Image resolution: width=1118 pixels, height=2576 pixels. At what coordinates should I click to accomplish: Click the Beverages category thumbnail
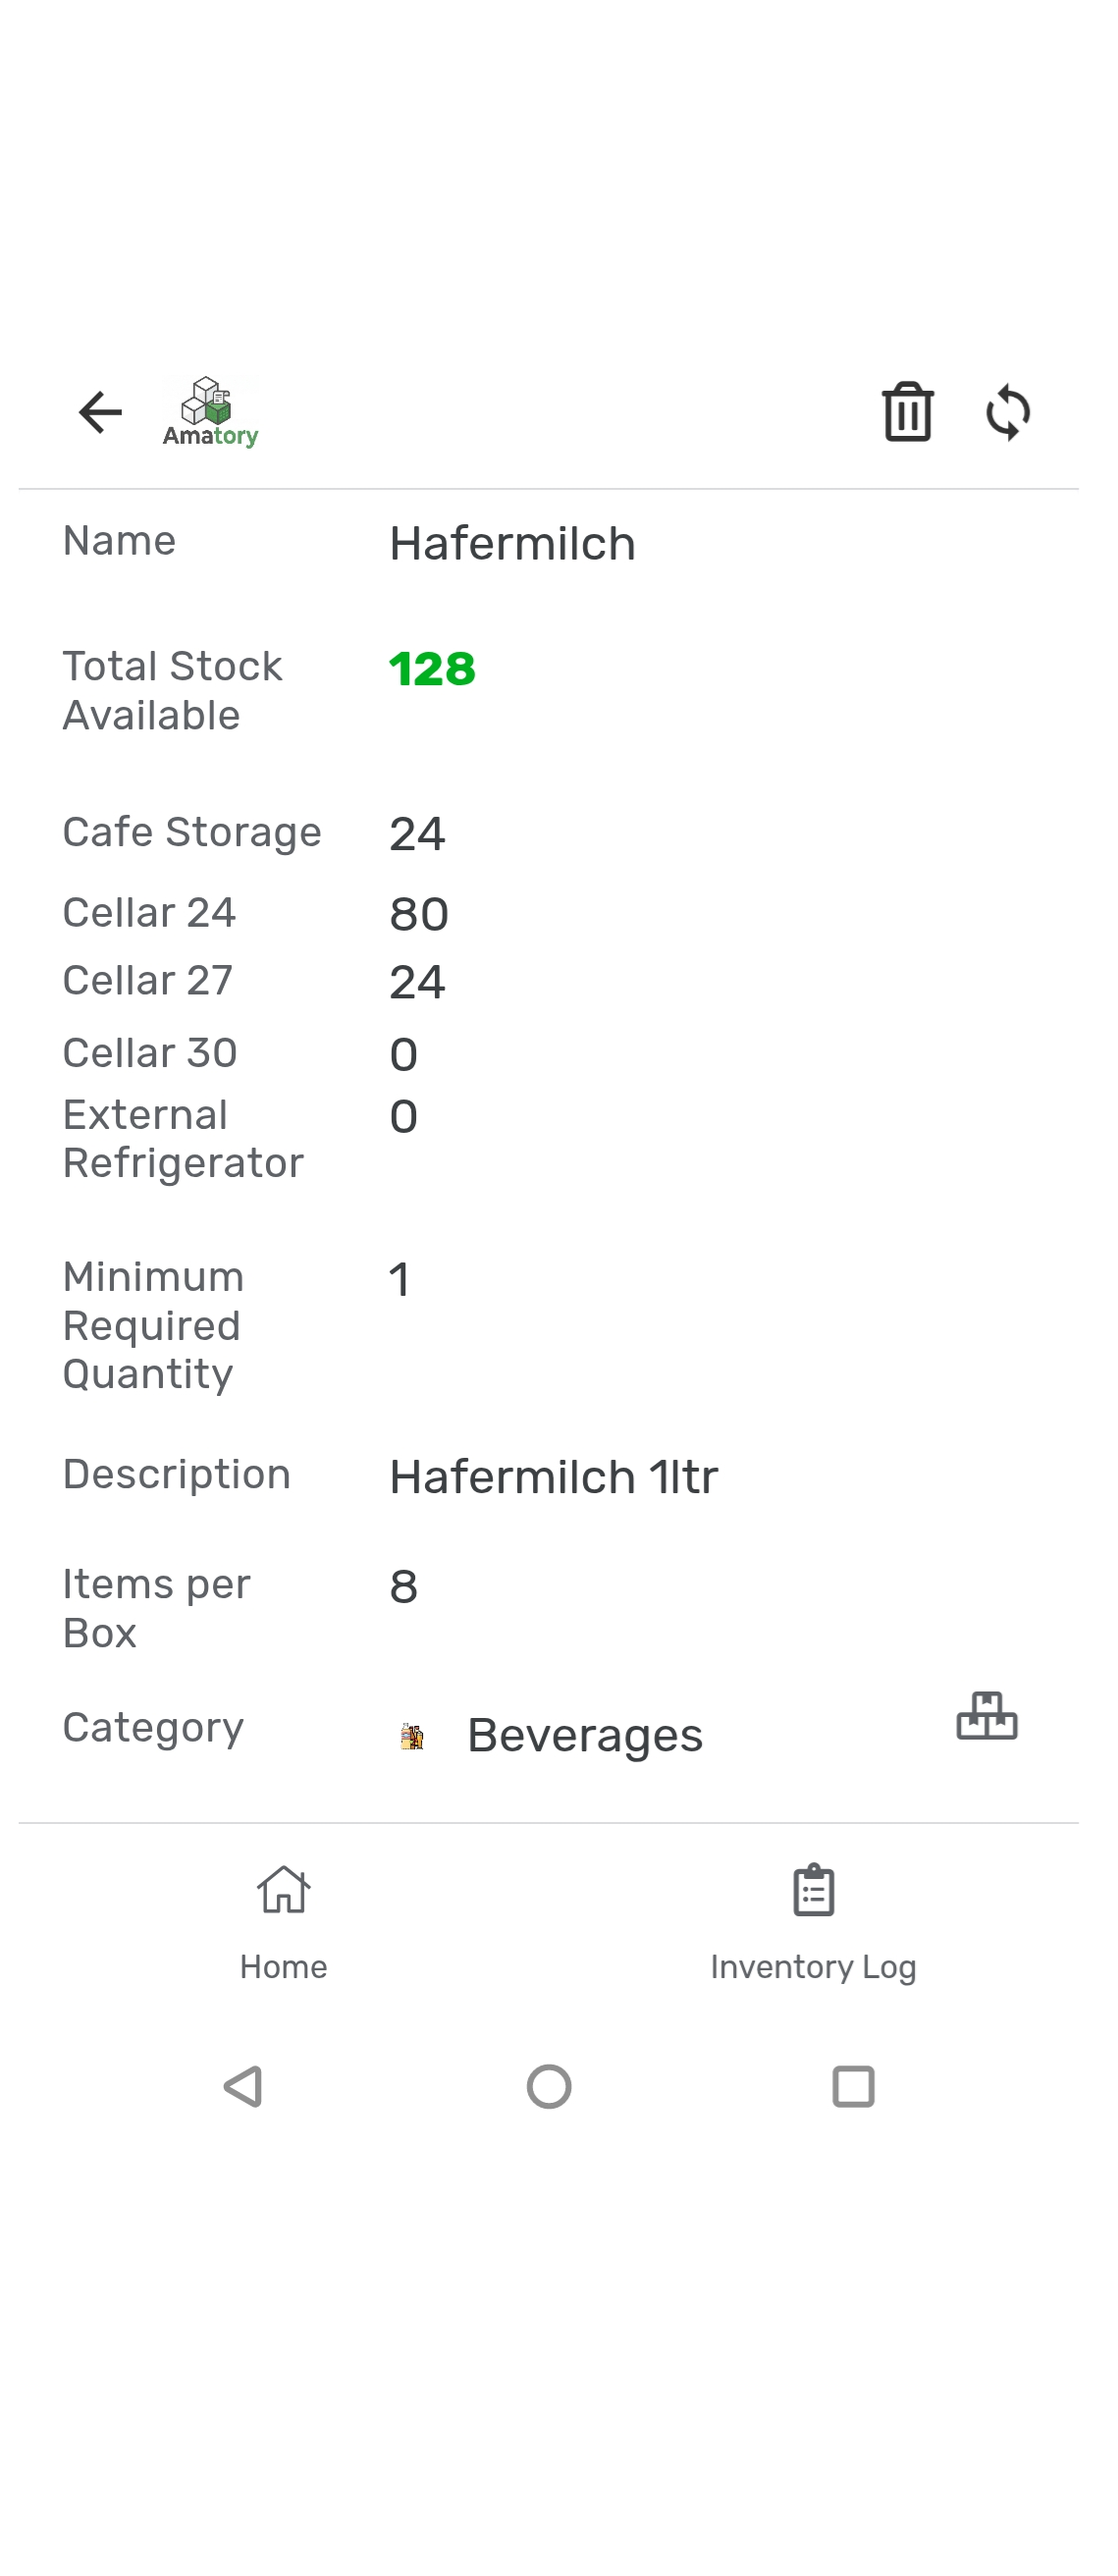412,1736
